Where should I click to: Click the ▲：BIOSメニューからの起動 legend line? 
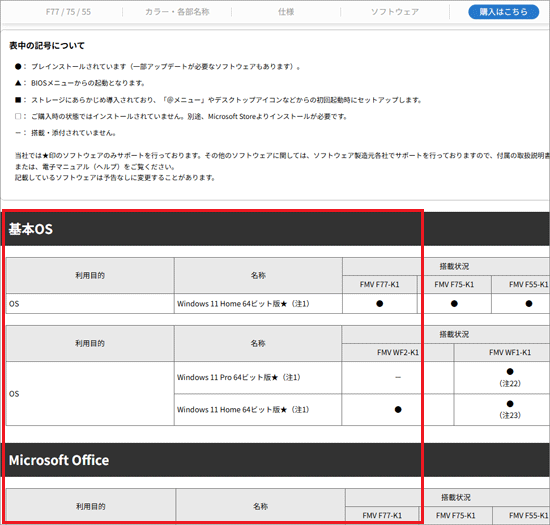[x=80, y=83]
